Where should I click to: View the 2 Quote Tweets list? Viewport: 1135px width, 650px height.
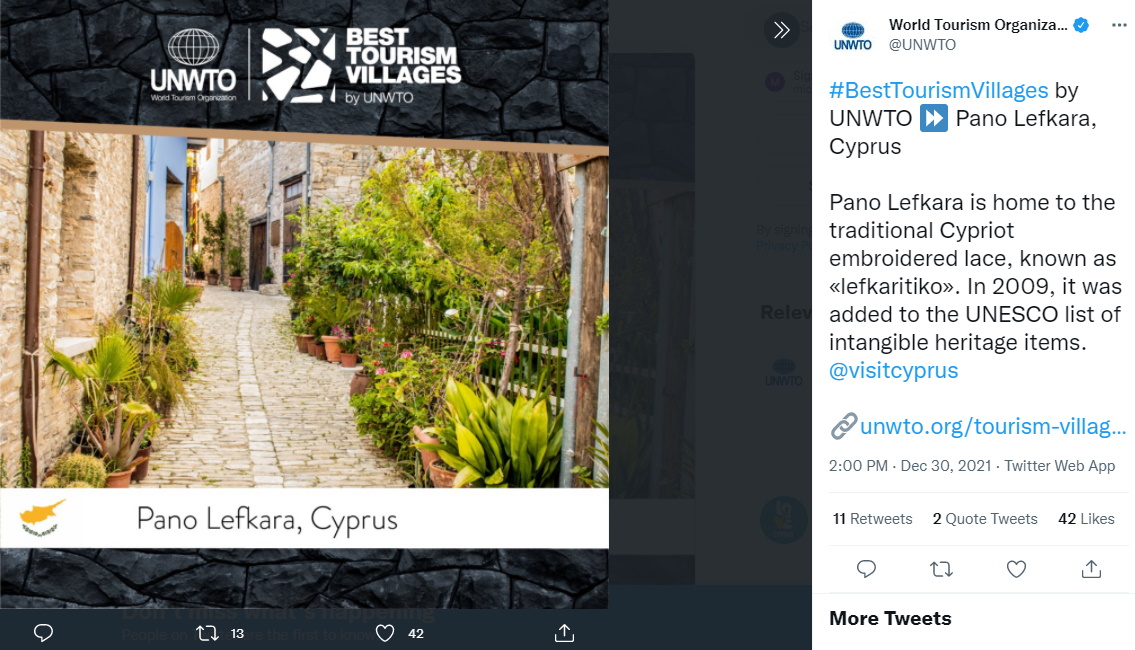984,519
